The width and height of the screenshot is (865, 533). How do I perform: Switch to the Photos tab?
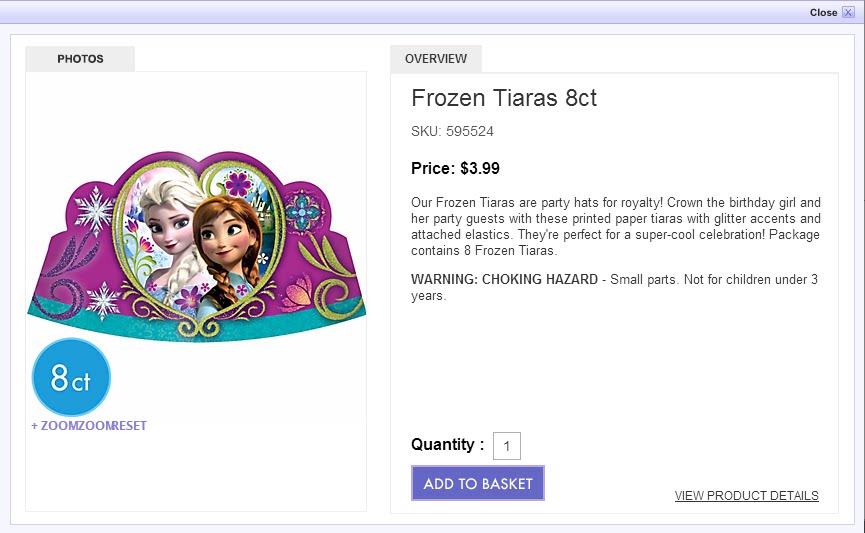[80, 59]
